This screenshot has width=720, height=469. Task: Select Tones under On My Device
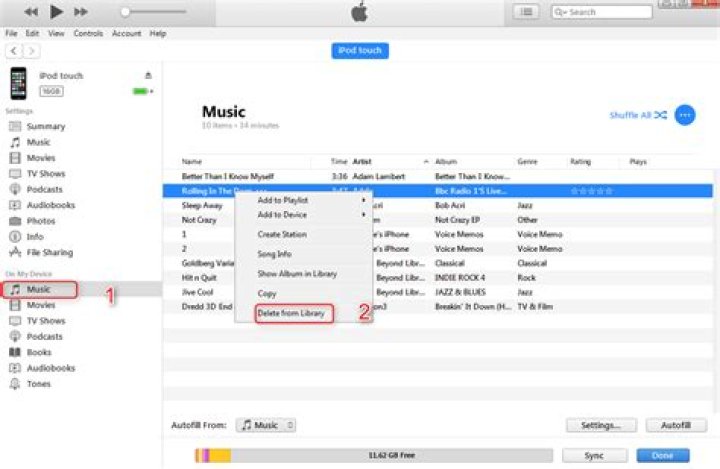[x=39, y=384]
